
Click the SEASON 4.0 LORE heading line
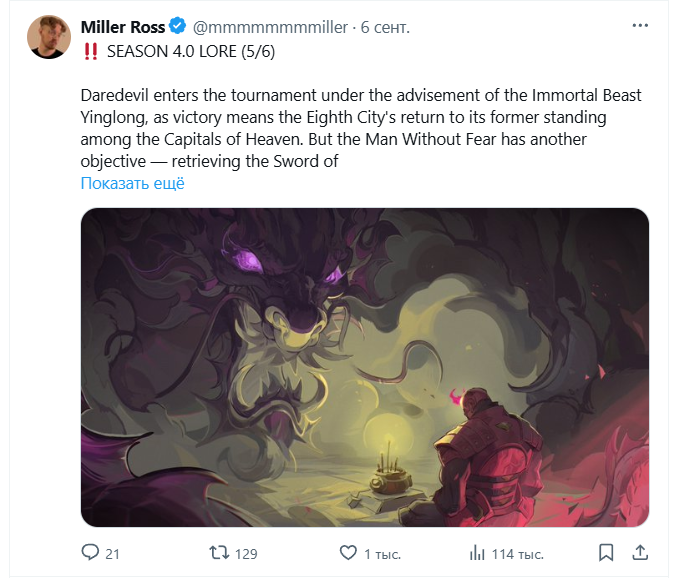[x=178, y=52]
